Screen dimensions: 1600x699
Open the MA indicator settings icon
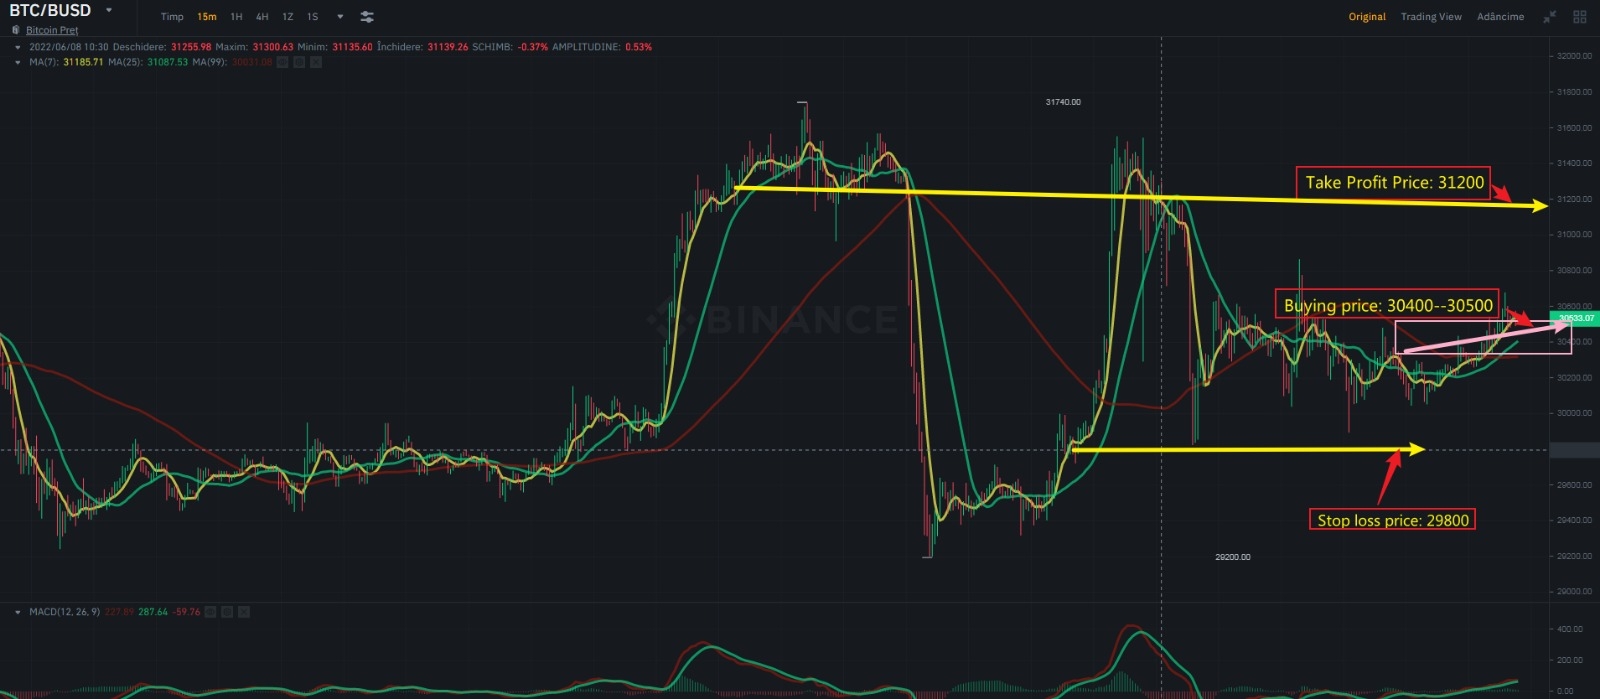pyautogui.click(x=299, y=62)
